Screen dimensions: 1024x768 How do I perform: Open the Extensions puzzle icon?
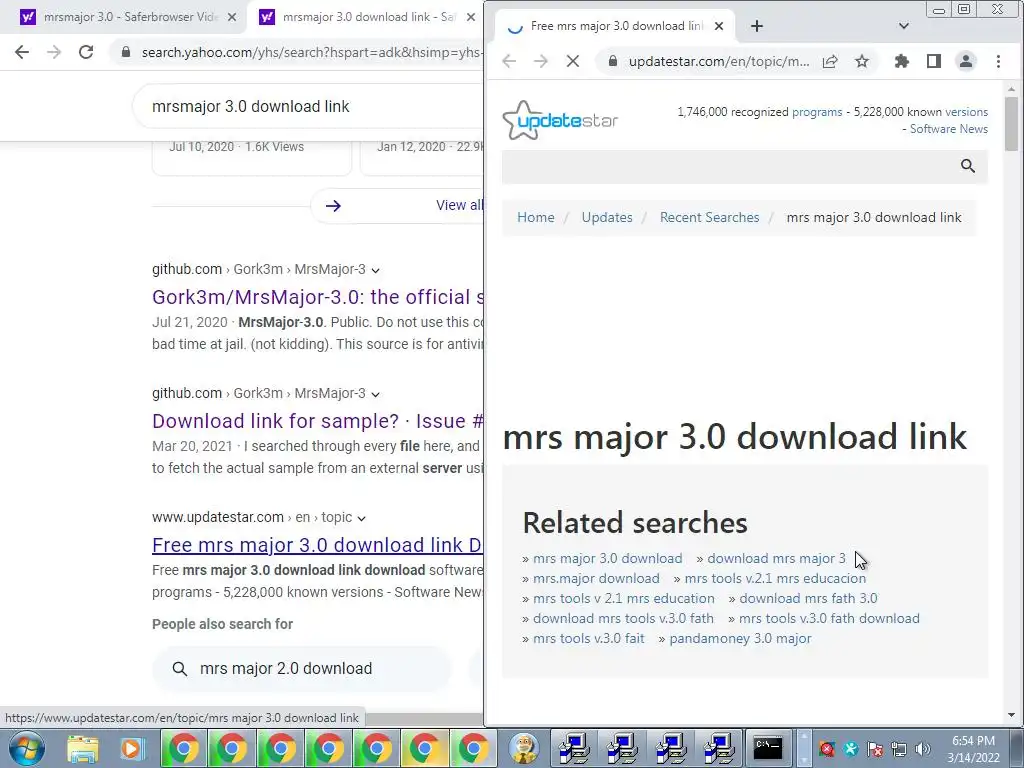click(x=902, y=61)
